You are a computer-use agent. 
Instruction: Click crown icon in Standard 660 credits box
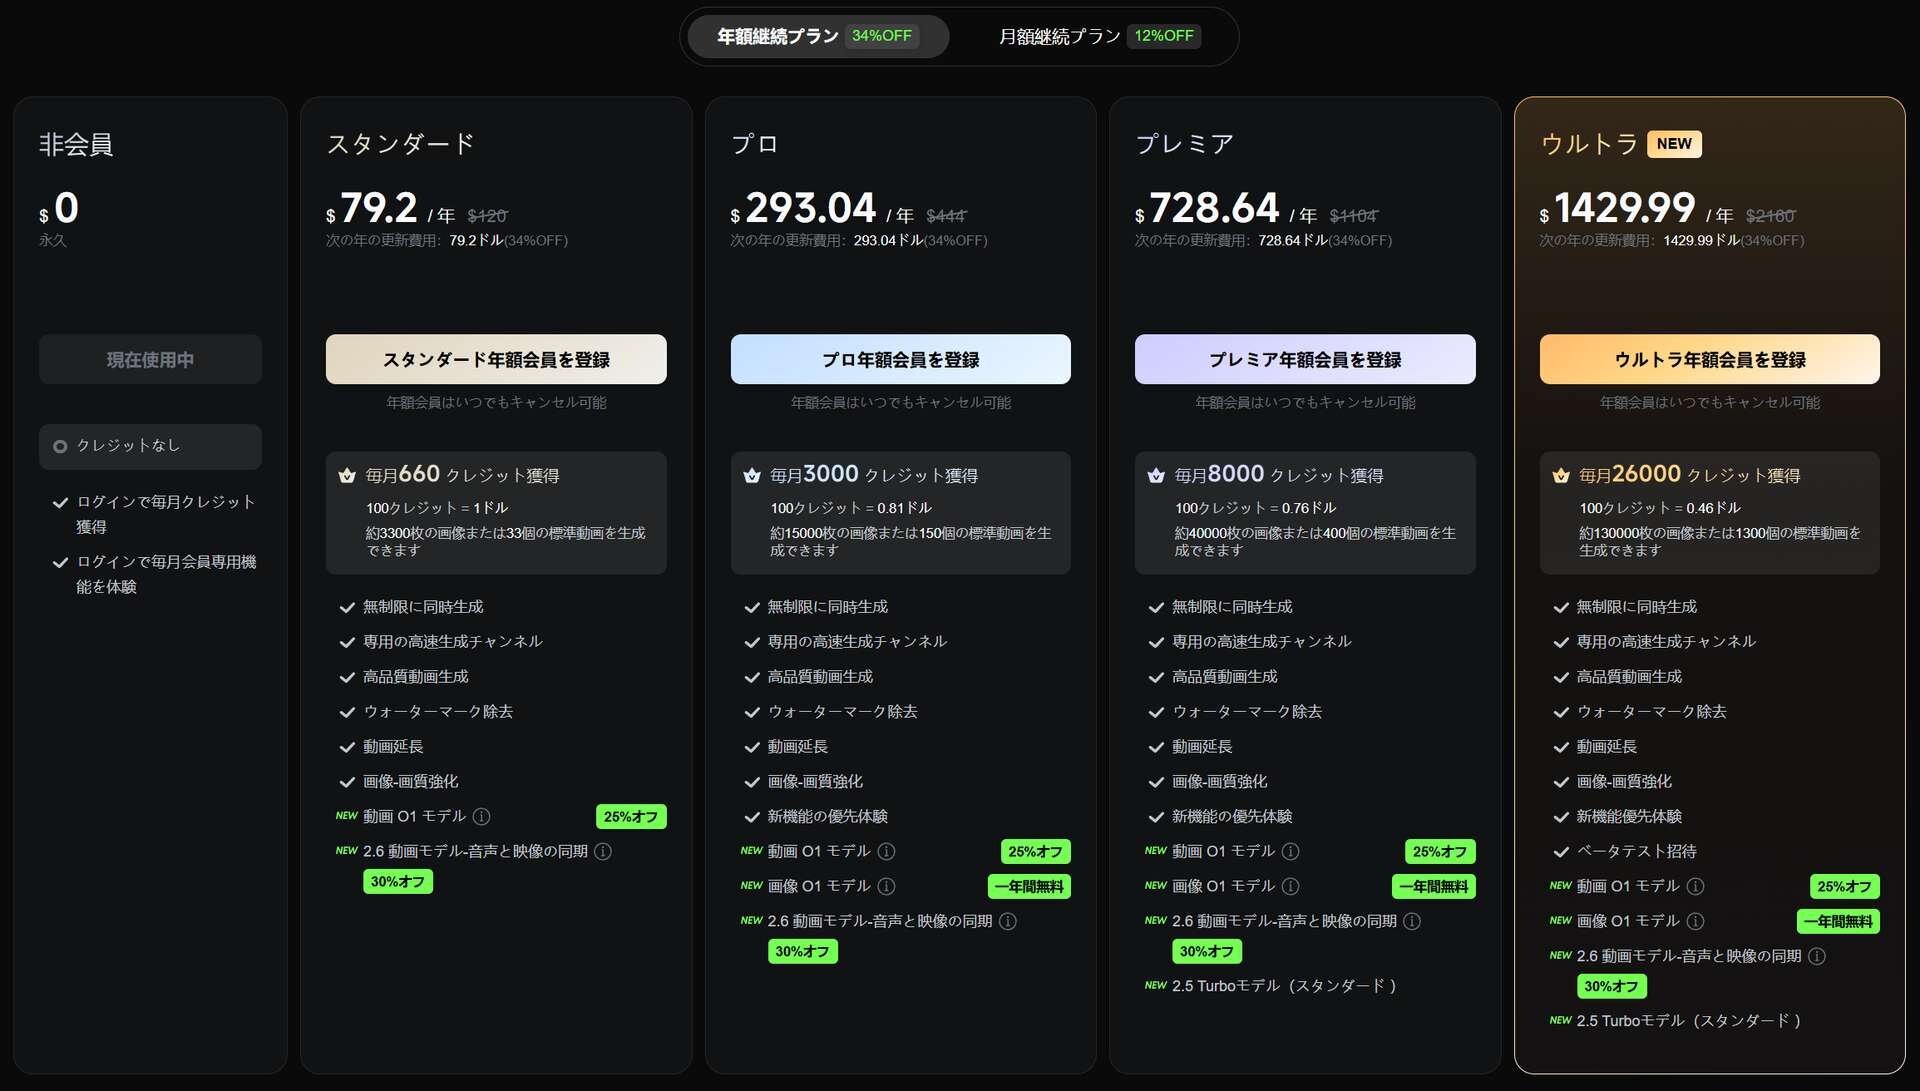pos(347,476)
